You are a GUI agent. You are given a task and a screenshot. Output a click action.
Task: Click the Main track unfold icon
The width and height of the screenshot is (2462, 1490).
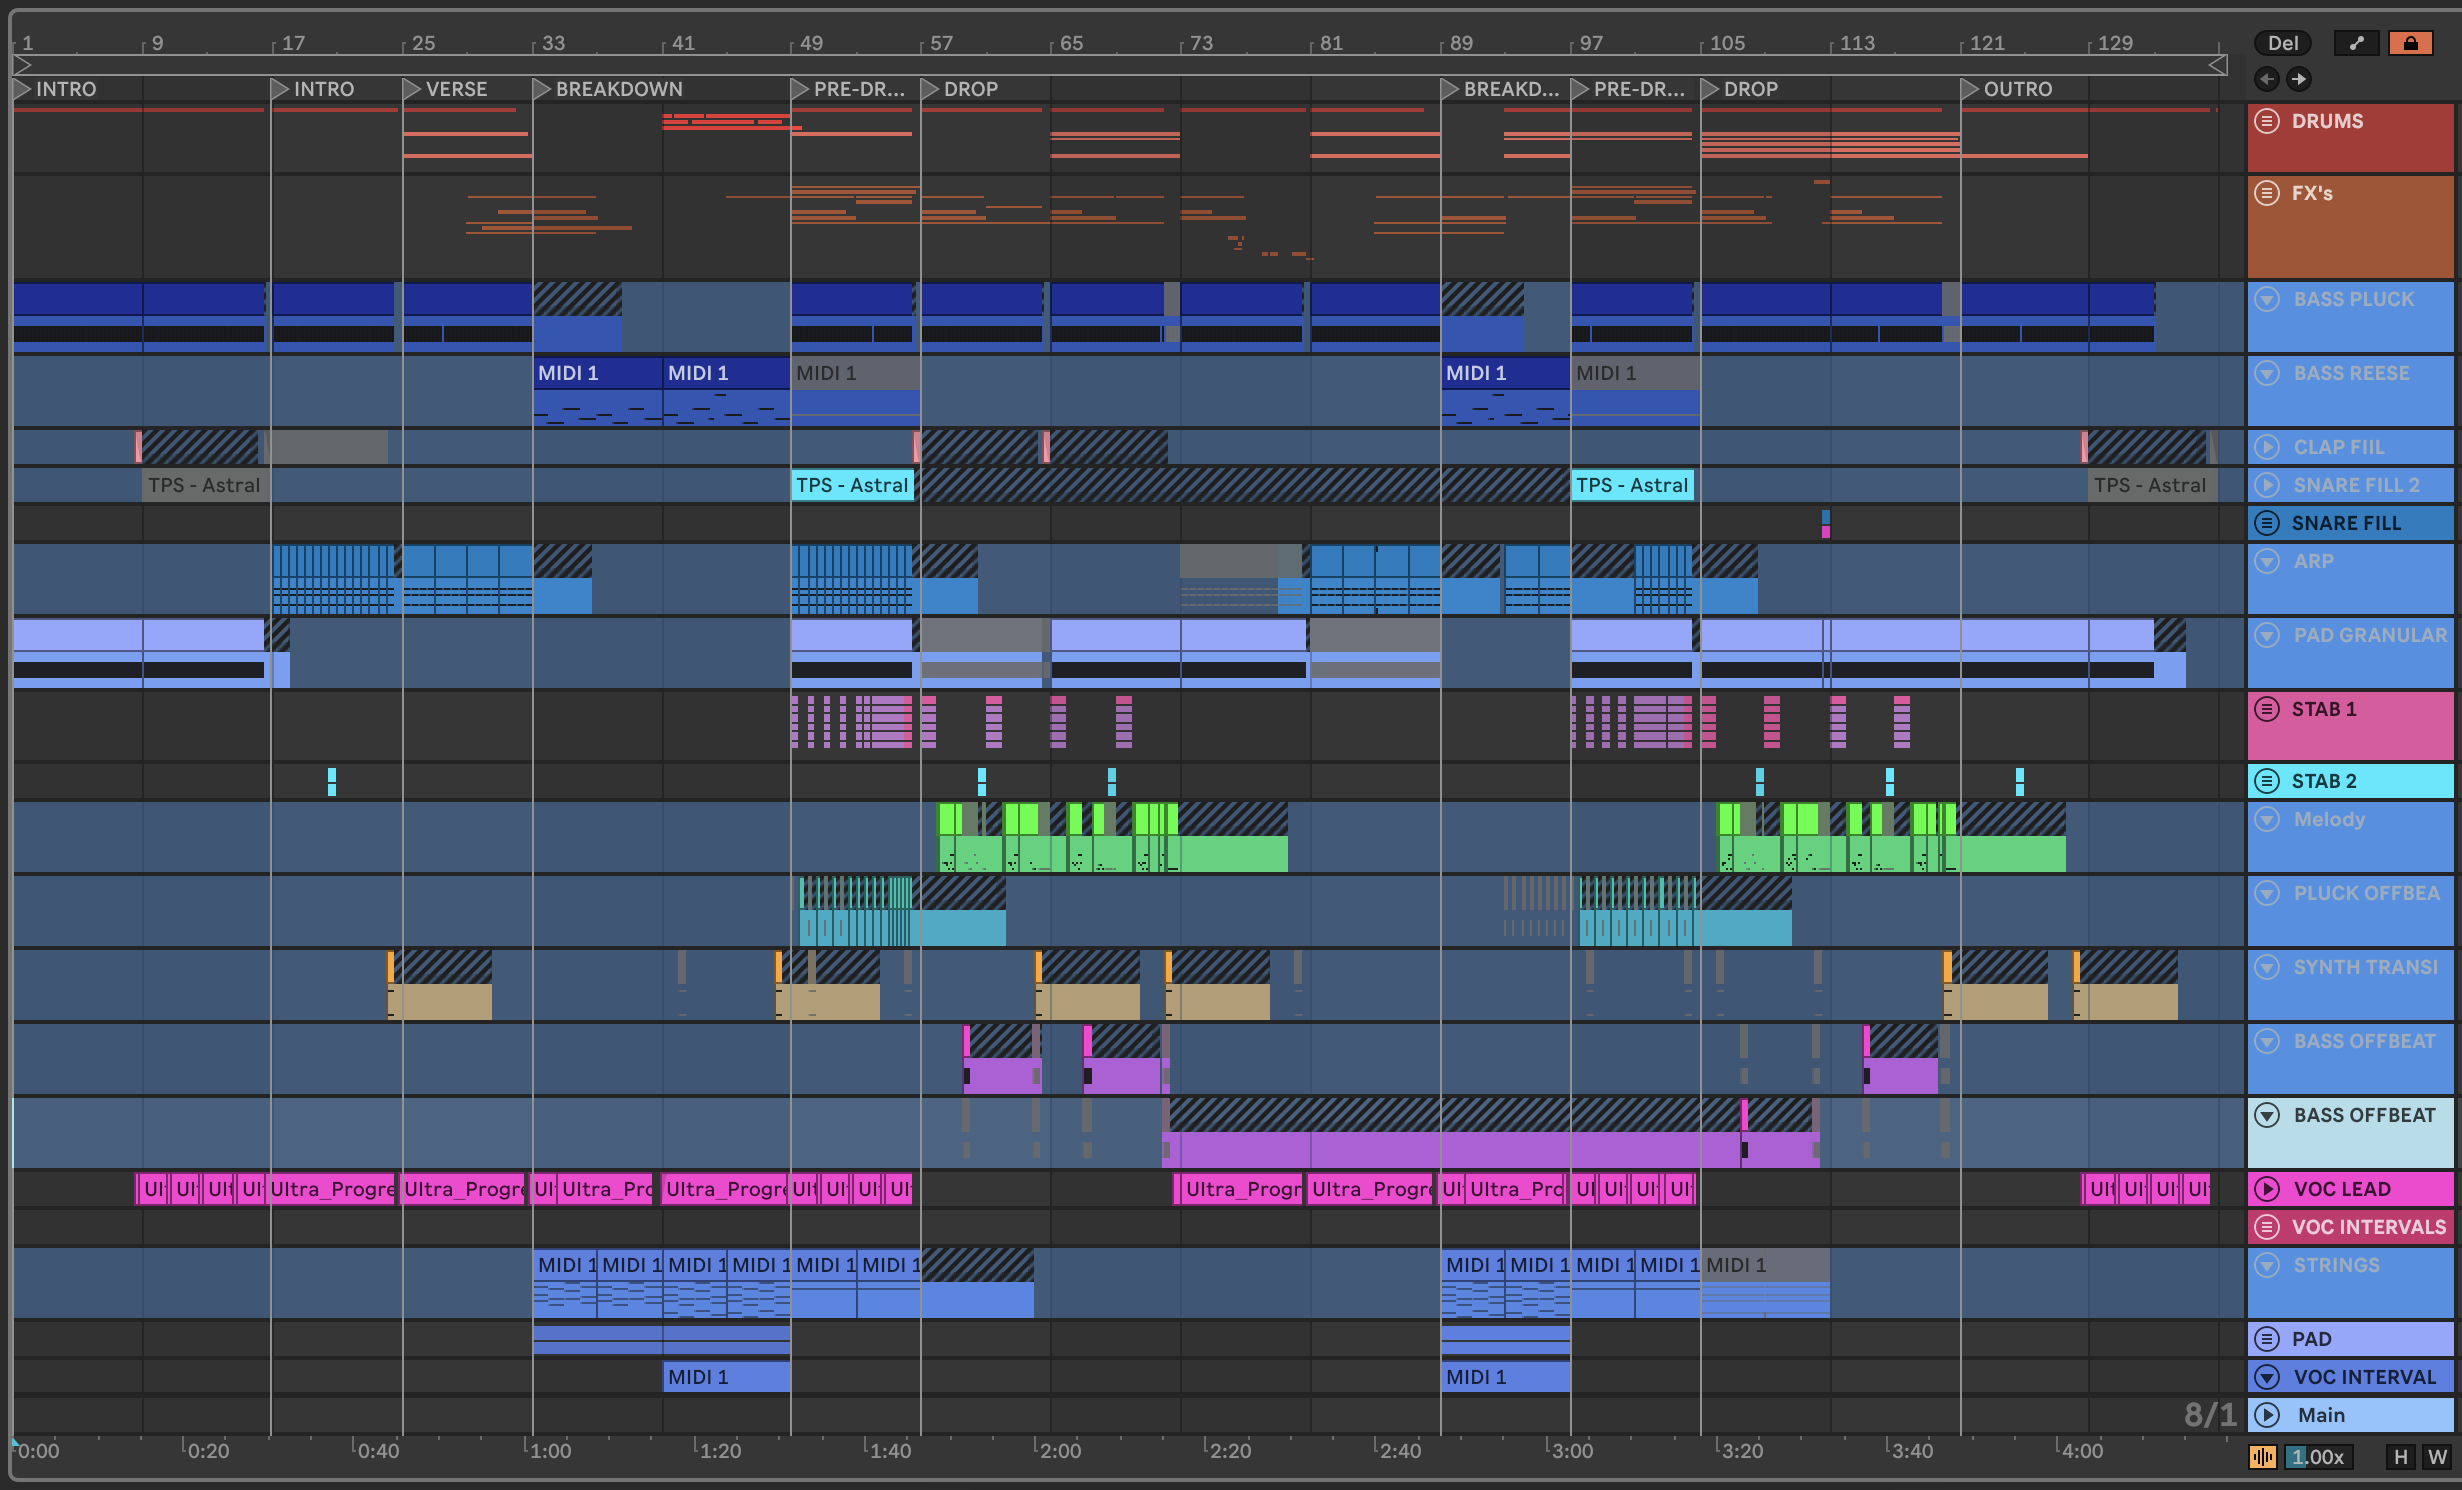pos(2267,1415)
